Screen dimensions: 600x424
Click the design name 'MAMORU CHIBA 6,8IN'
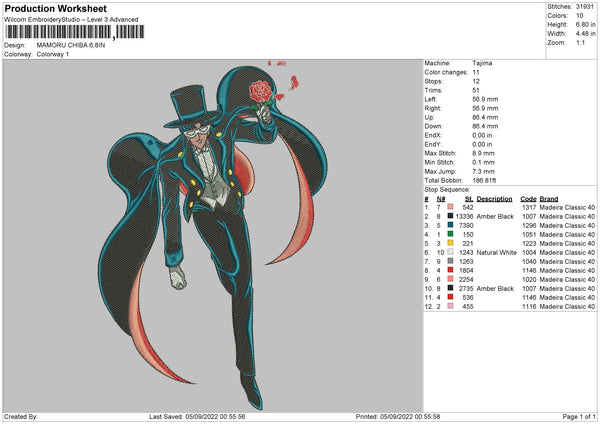[71, 45]
